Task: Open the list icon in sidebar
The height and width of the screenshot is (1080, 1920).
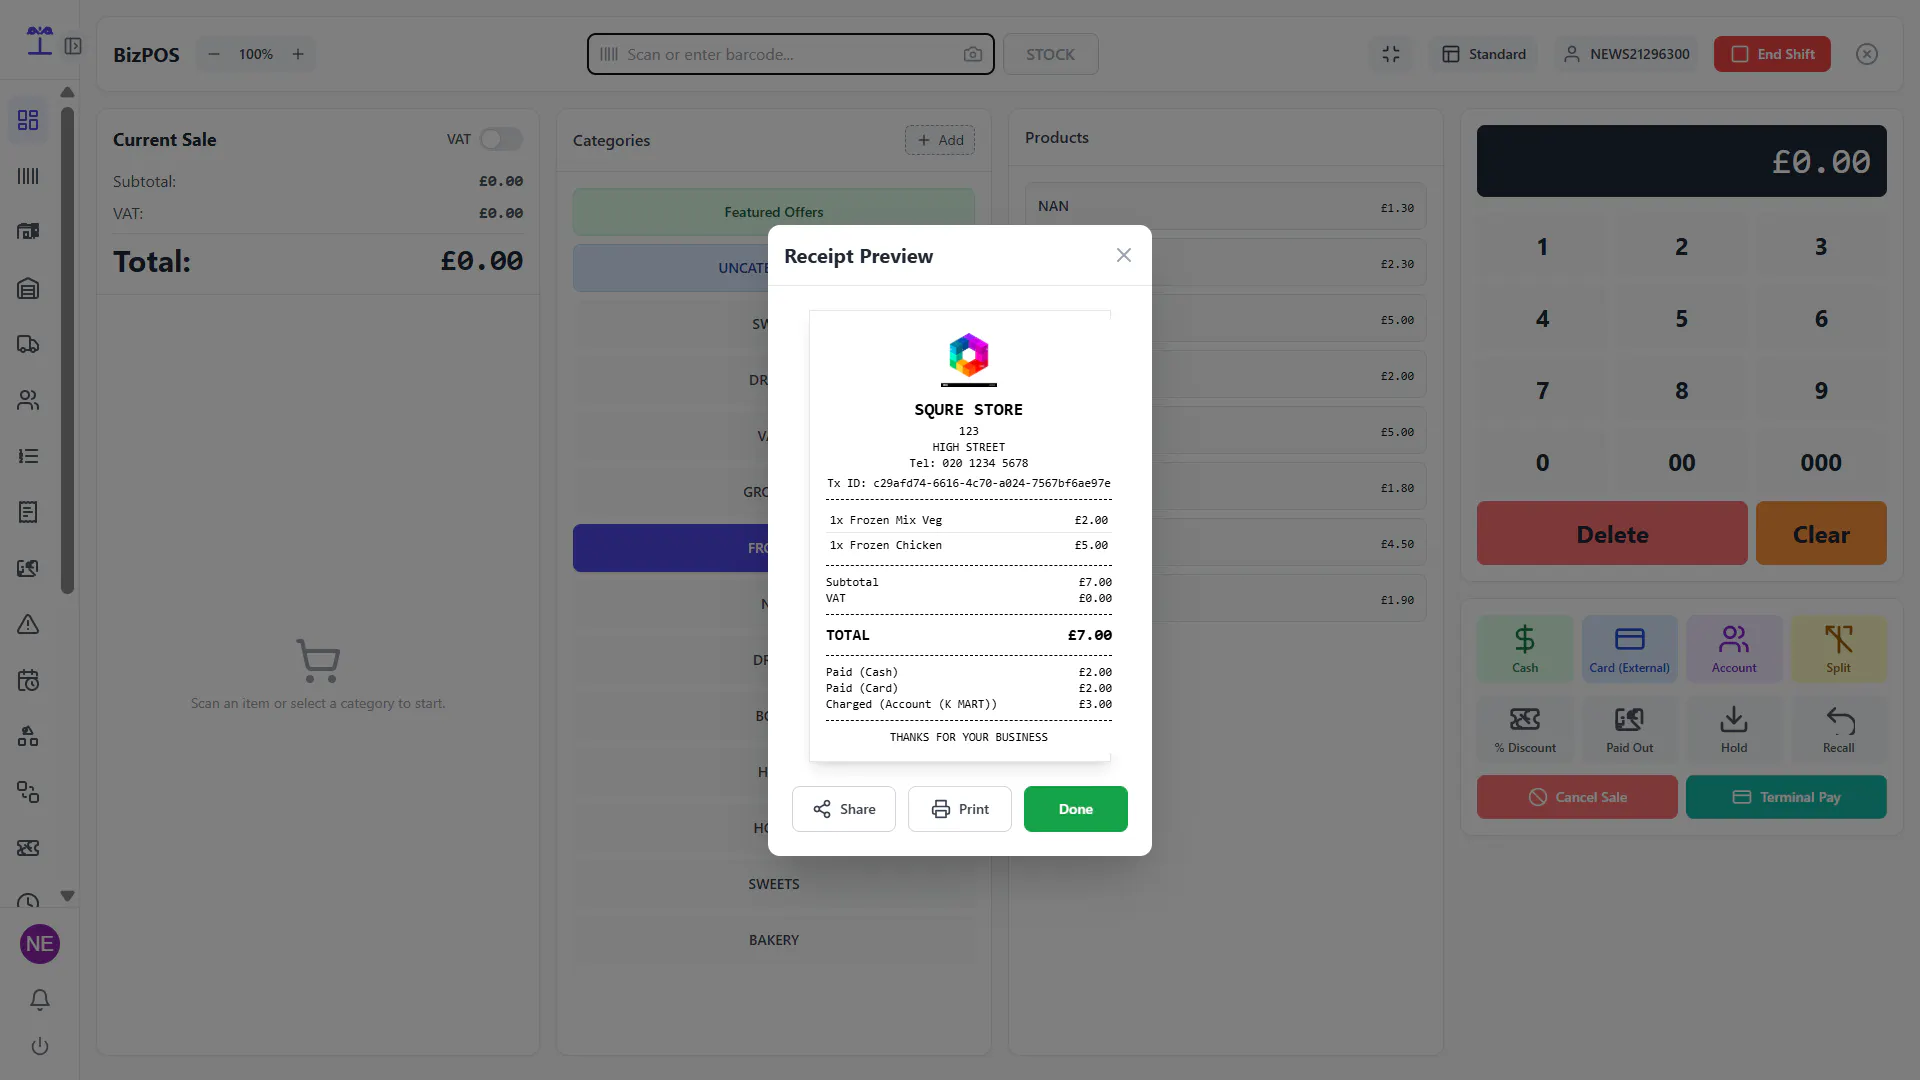Action: (x=28, y=456)
